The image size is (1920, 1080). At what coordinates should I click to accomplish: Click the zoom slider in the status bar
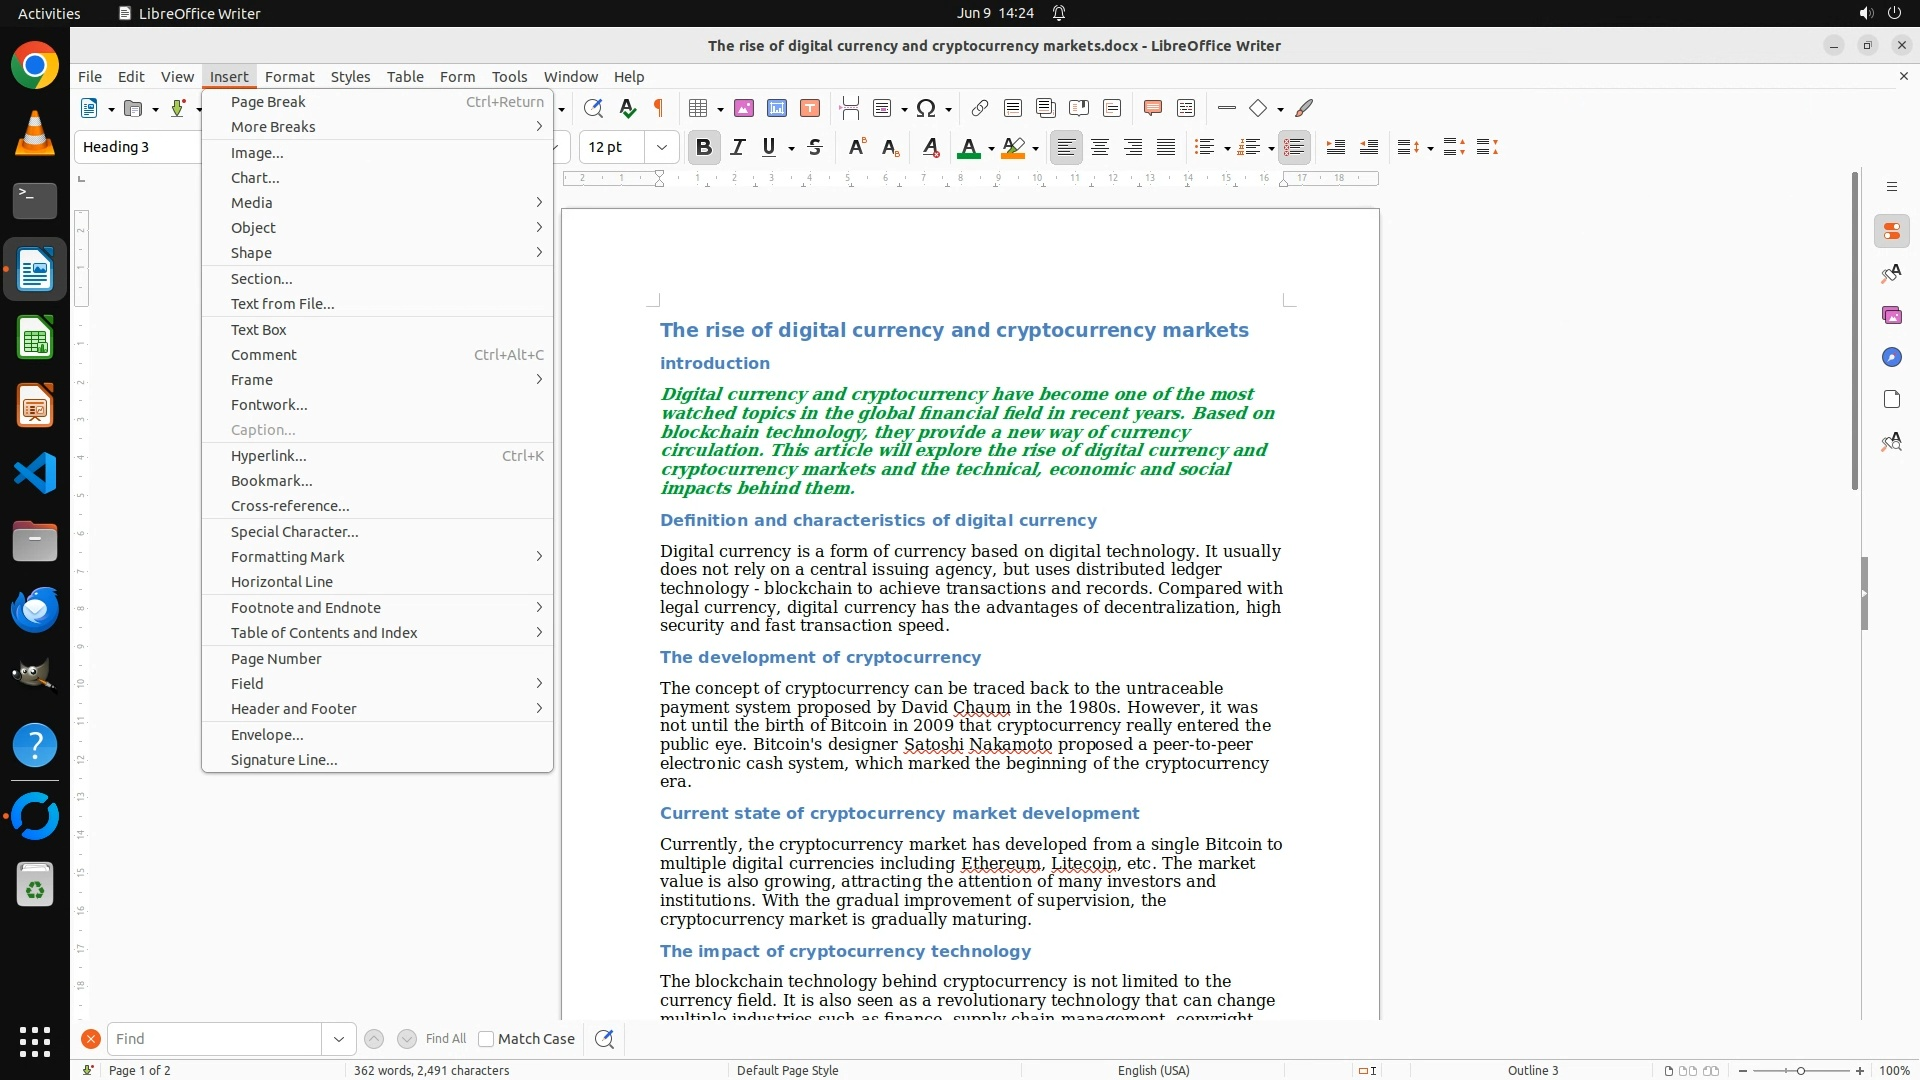pyautogui.click(x=1800, y=1070)
